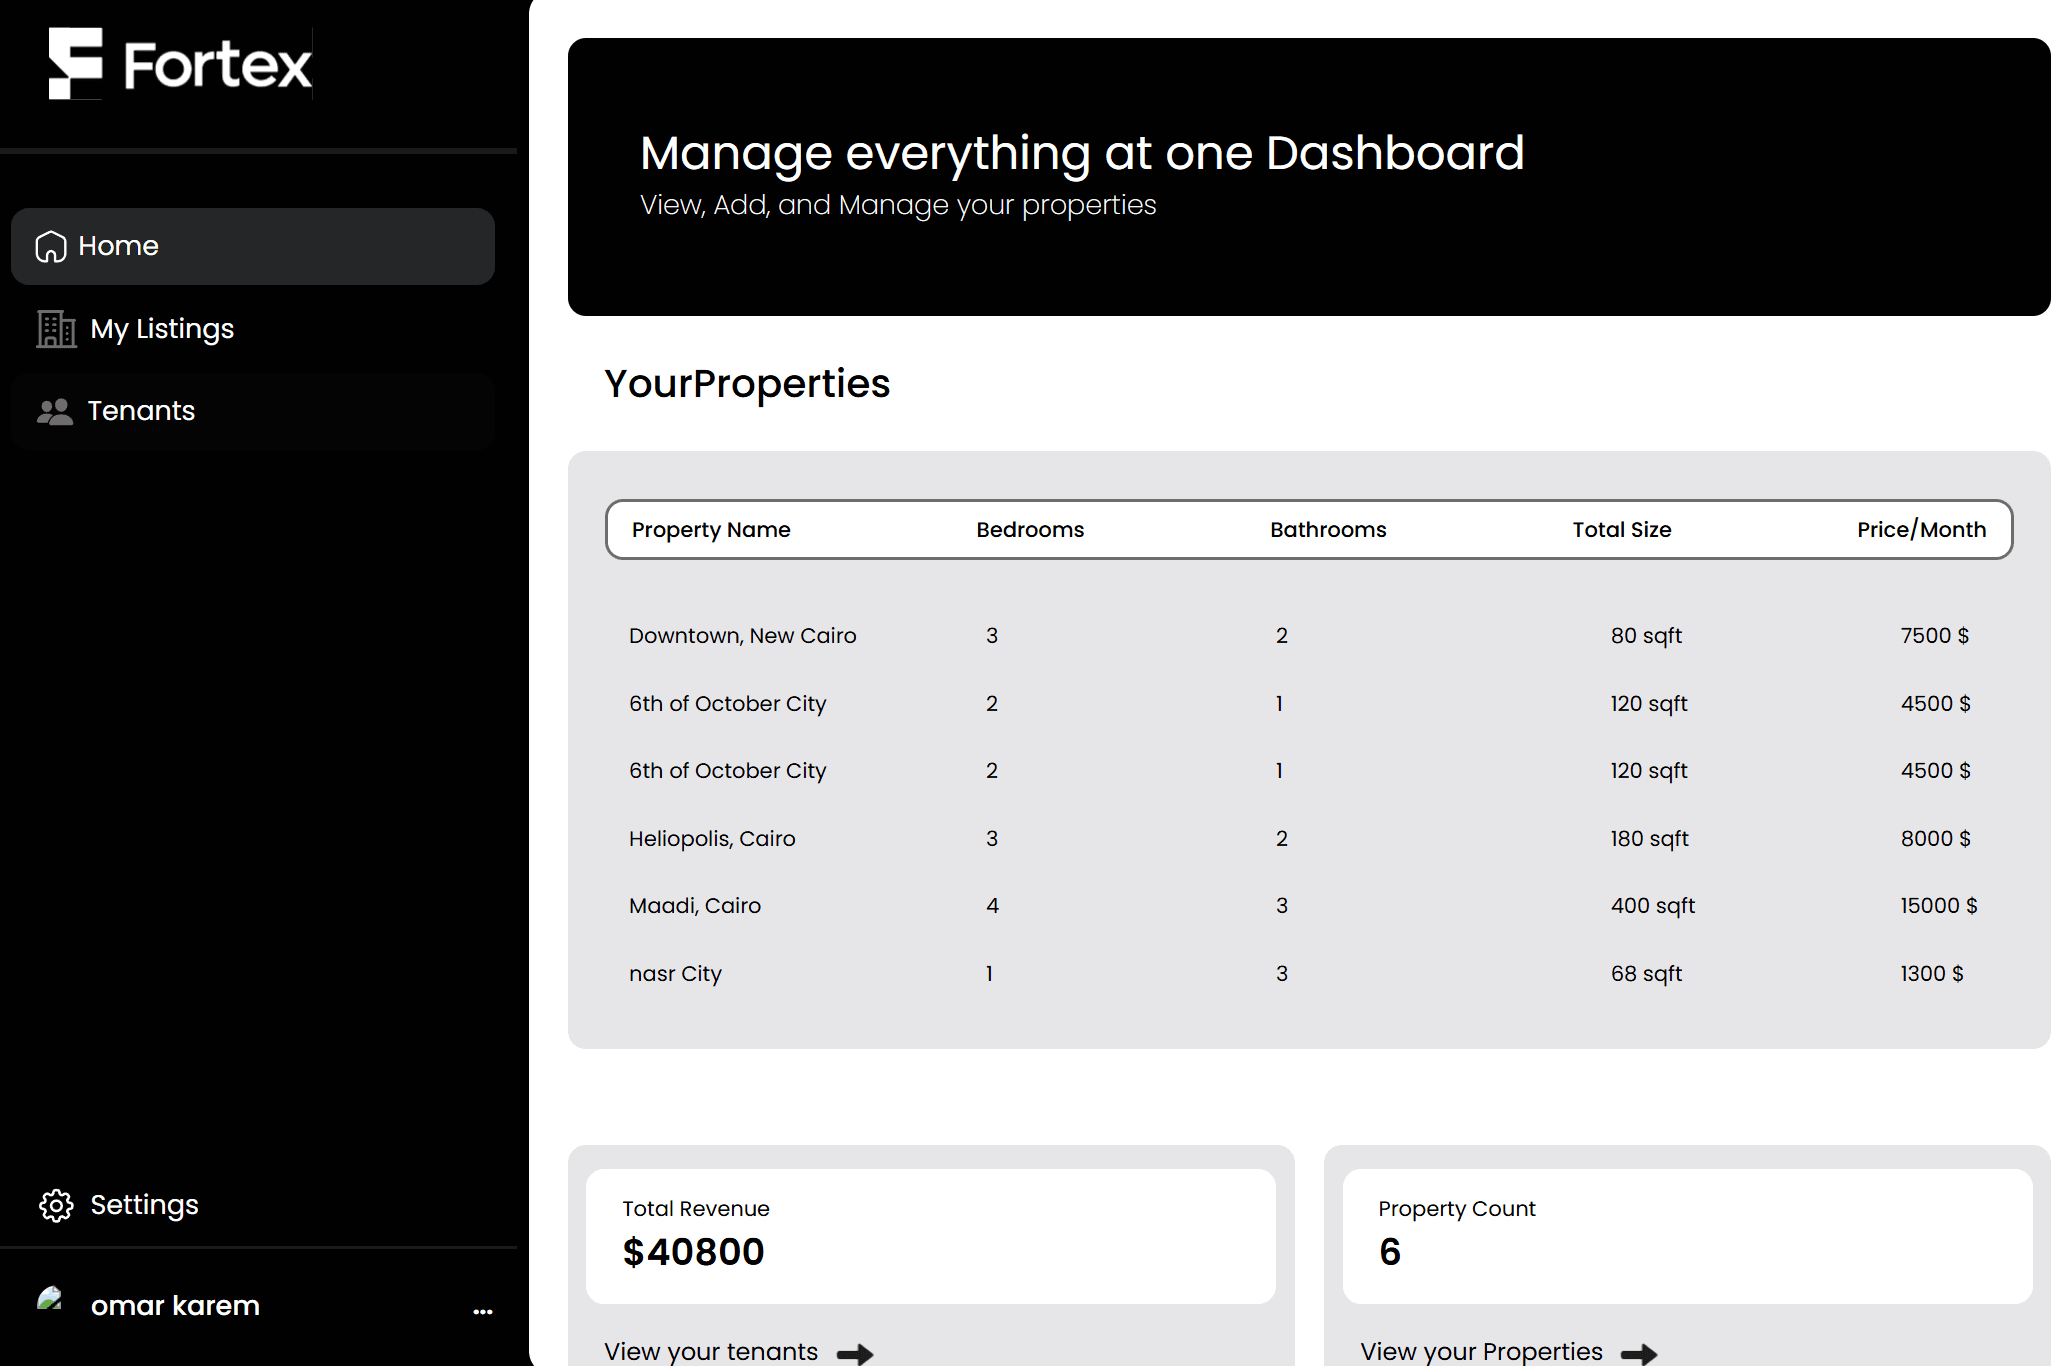2070x1366 pixels.
Task: Click omar karem's profile avatar
Action: tap(51, 1300)
